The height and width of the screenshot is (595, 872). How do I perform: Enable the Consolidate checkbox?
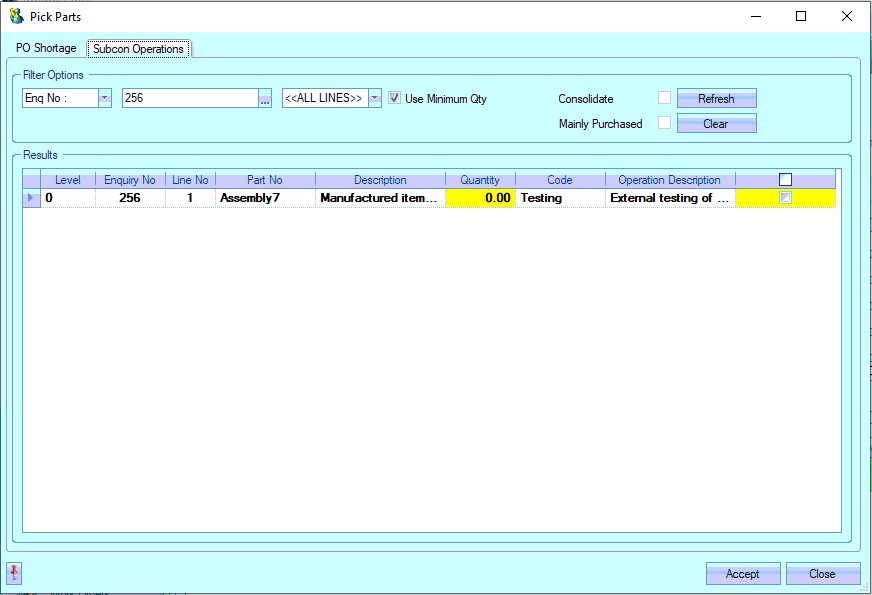[x=664, y=98]
